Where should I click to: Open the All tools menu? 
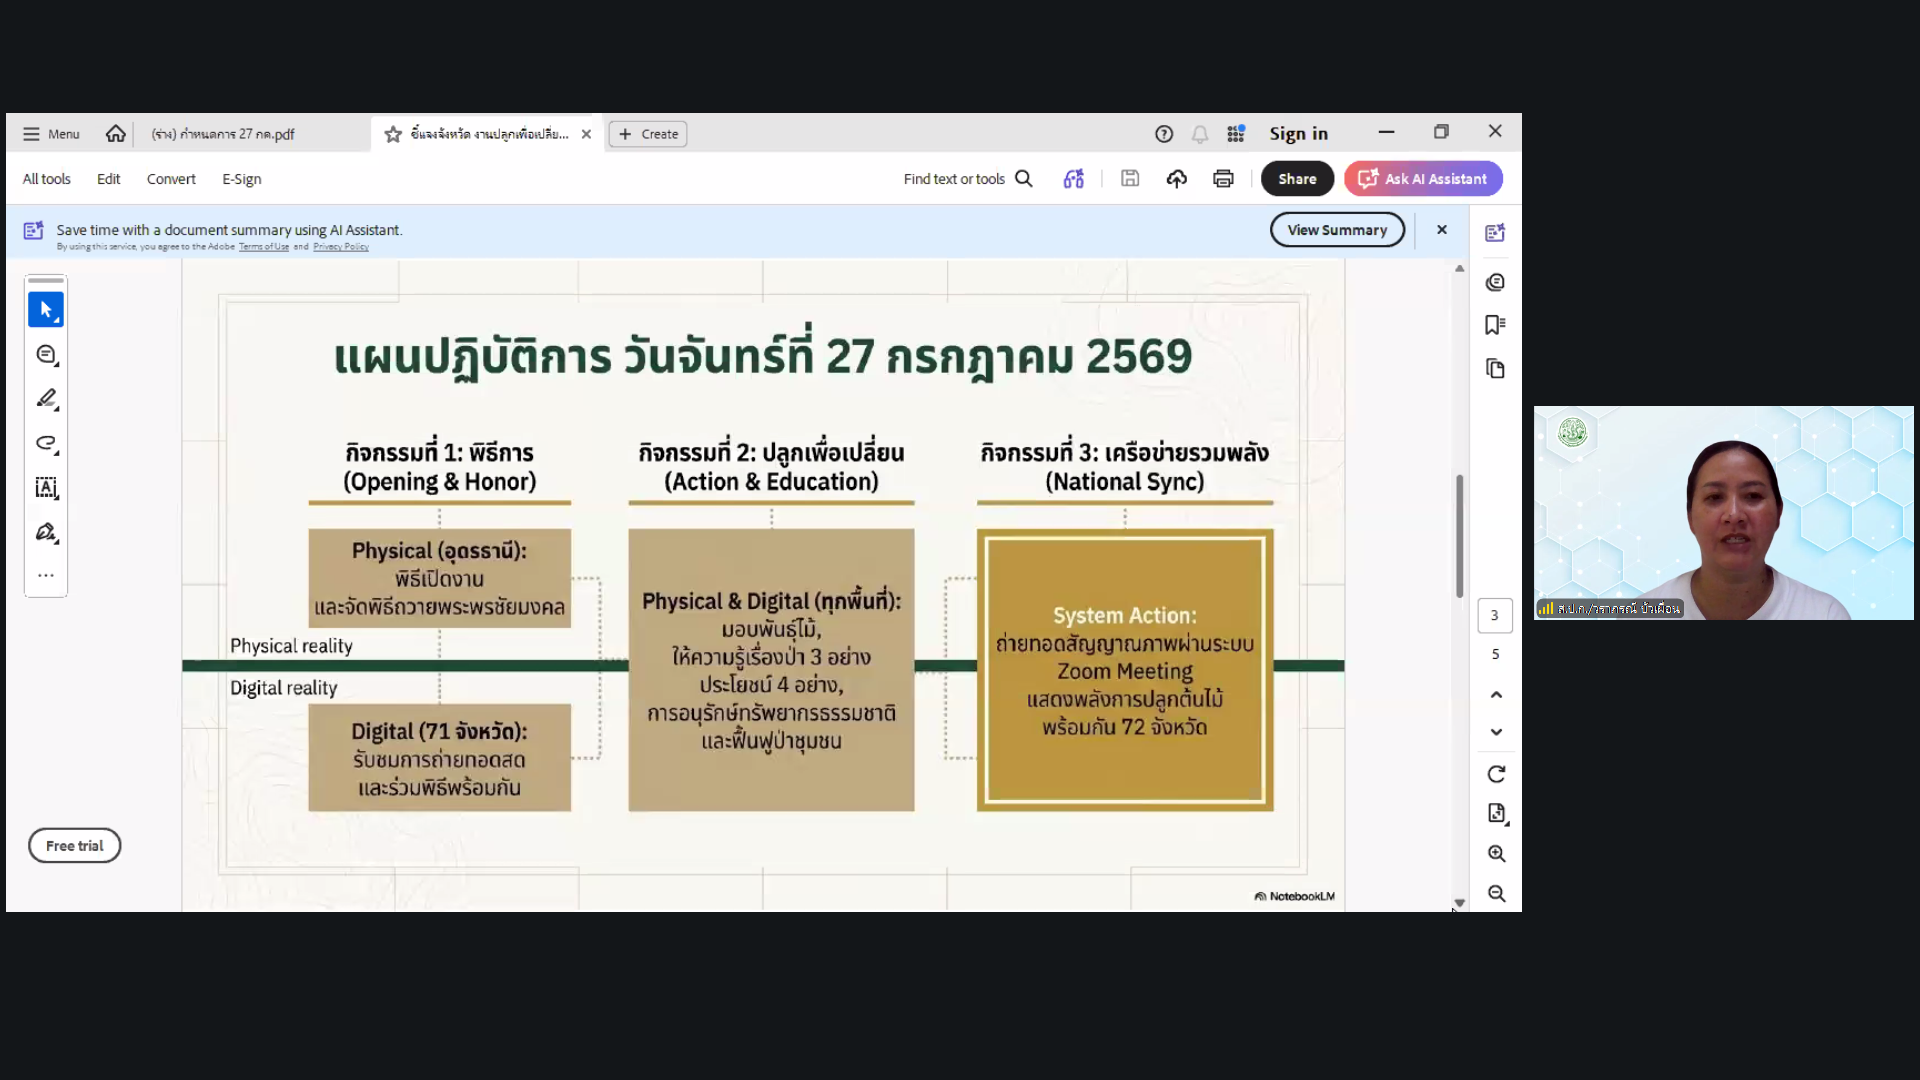pyautogui.click(x=47, y=179)
